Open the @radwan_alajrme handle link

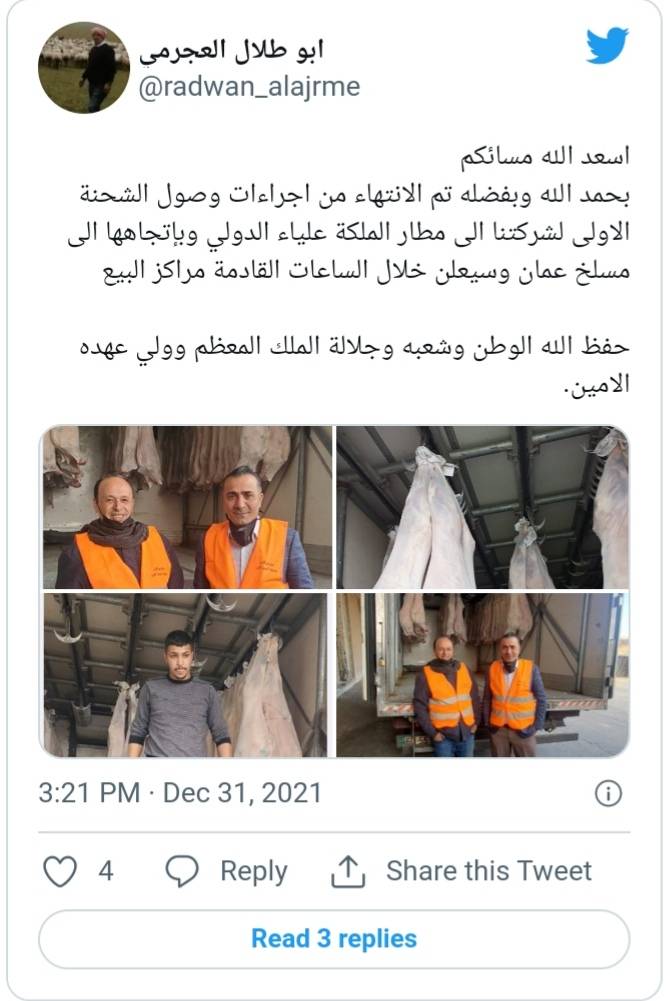[249, 87]
